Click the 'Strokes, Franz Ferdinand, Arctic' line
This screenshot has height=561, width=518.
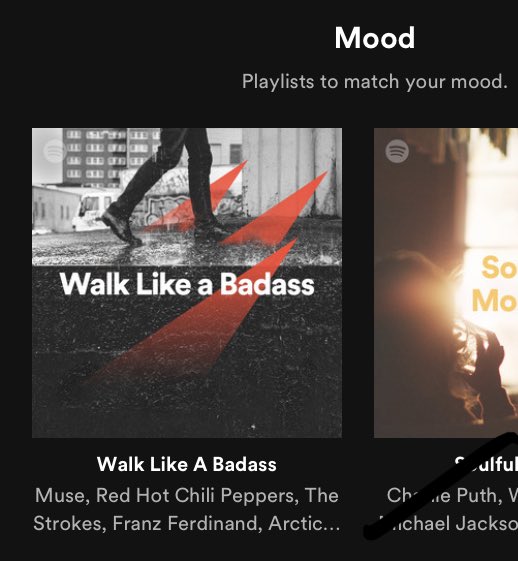(x=187, y=523)
